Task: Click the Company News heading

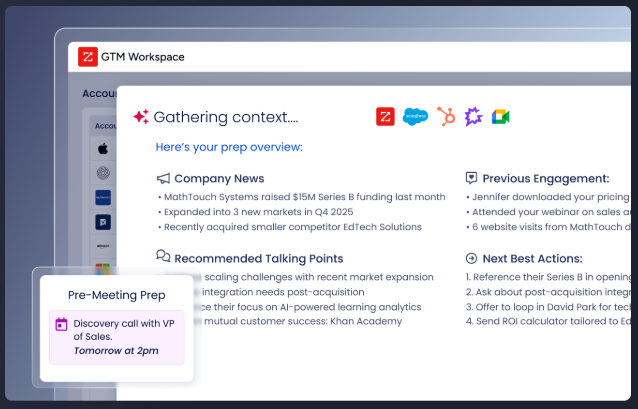Action: tap(219, 178)
